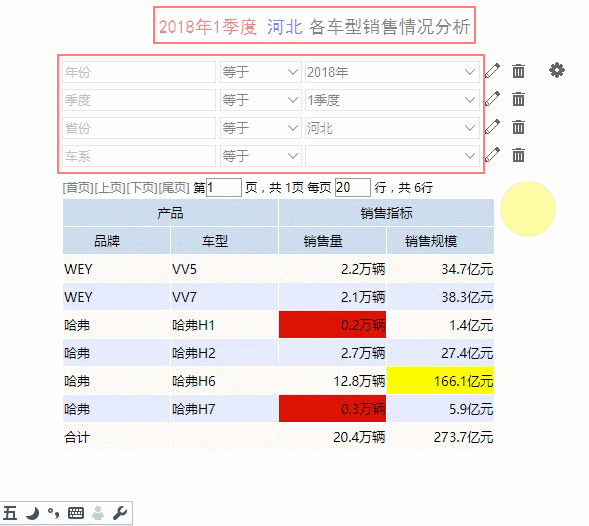Click the pencil edit icon for 车系 filter
Viewport: 589px width, 526px height.
492,155
